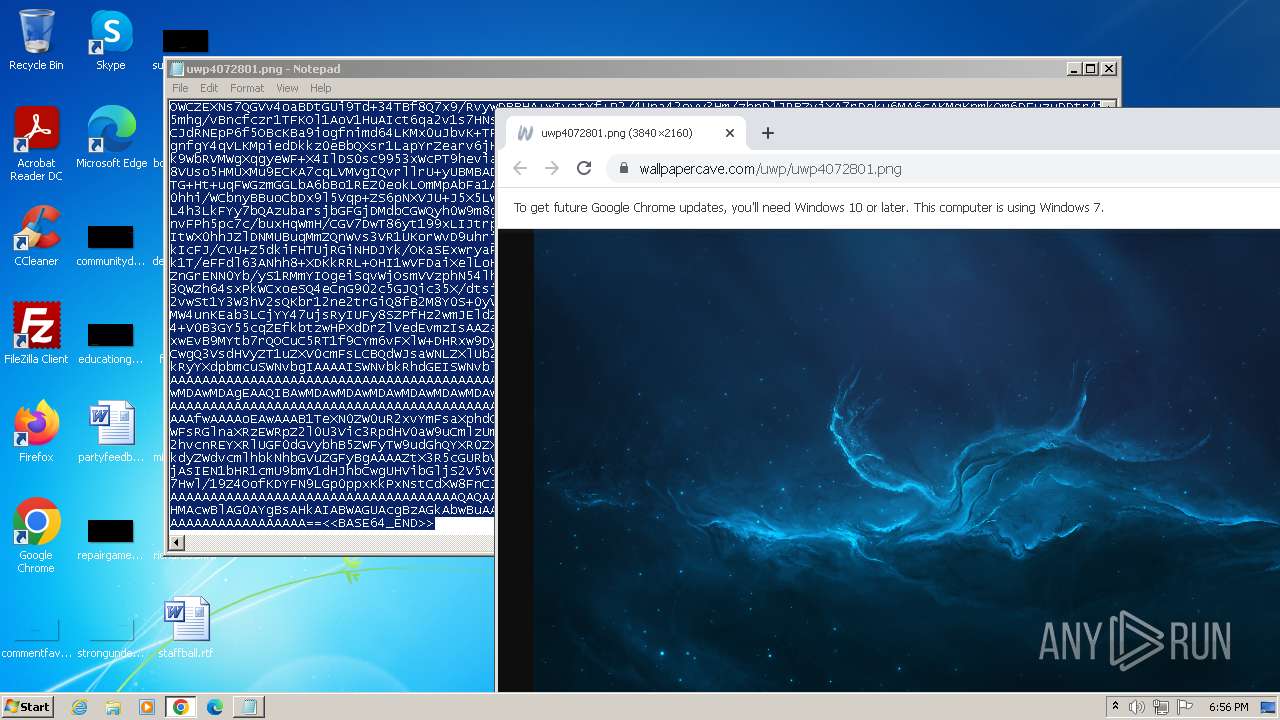Viewport: 1280px width, 720px height.
Task: Open Notepad Format menu
Action: click(x=247, y=88)
